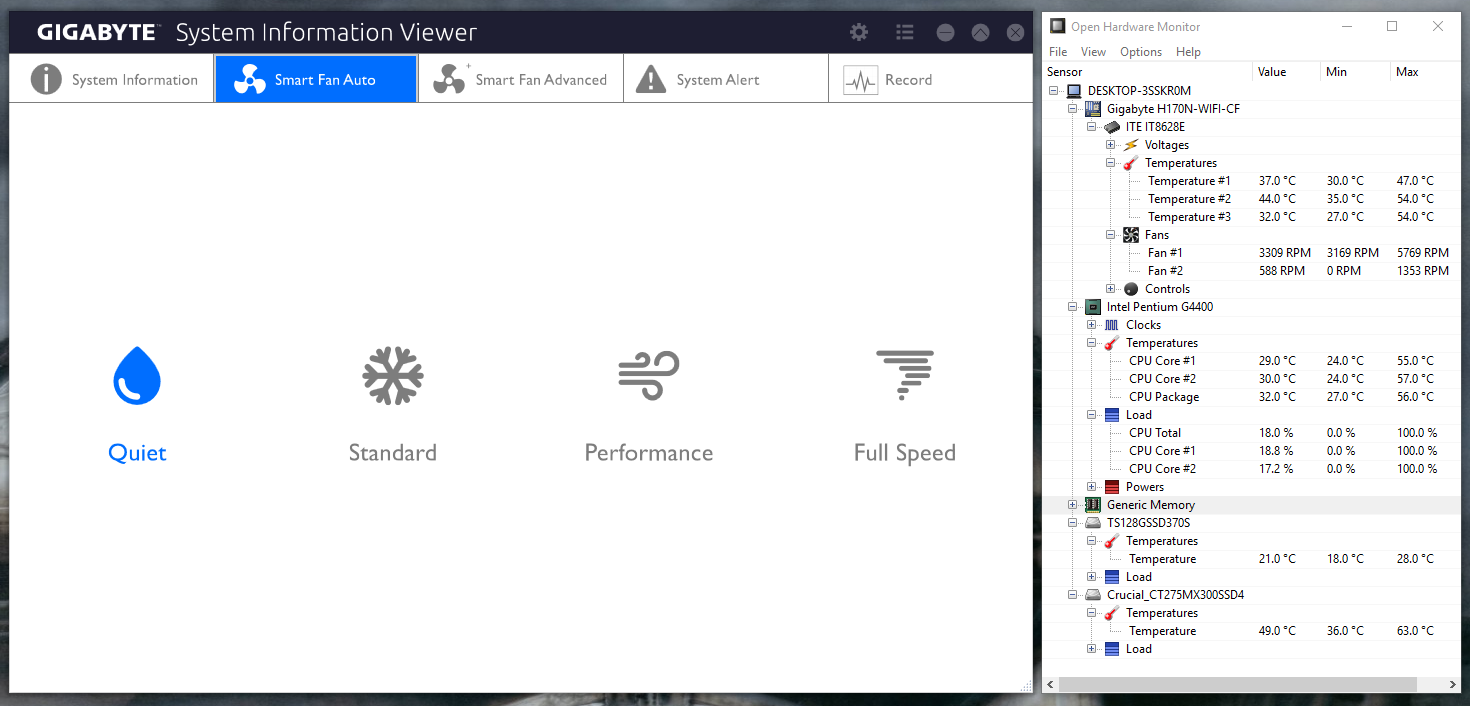1470x706 pixels.
Task: Click the Min column header
Action: coord(1356,72)
